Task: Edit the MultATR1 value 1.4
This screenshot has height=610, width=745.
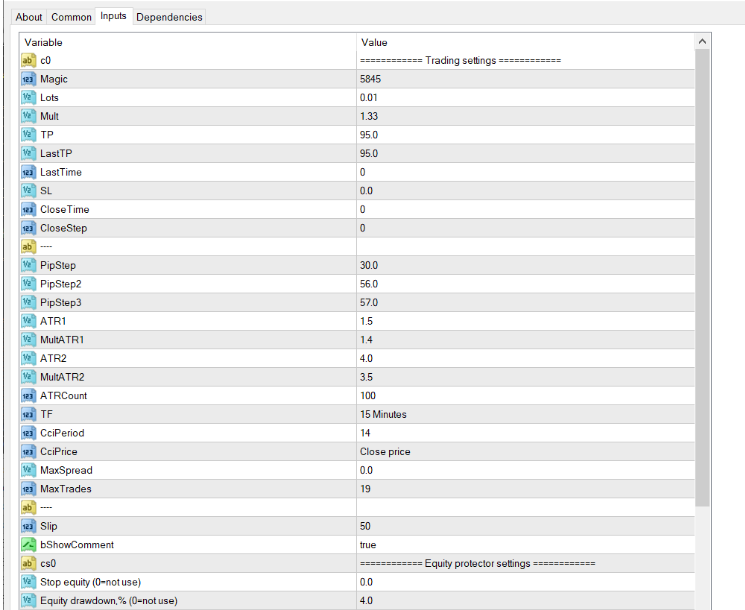Action: click(x=525, y=340)
